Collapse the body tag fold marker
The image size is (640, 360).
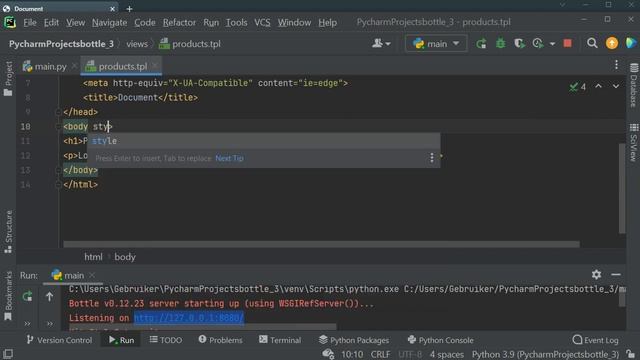58,127
